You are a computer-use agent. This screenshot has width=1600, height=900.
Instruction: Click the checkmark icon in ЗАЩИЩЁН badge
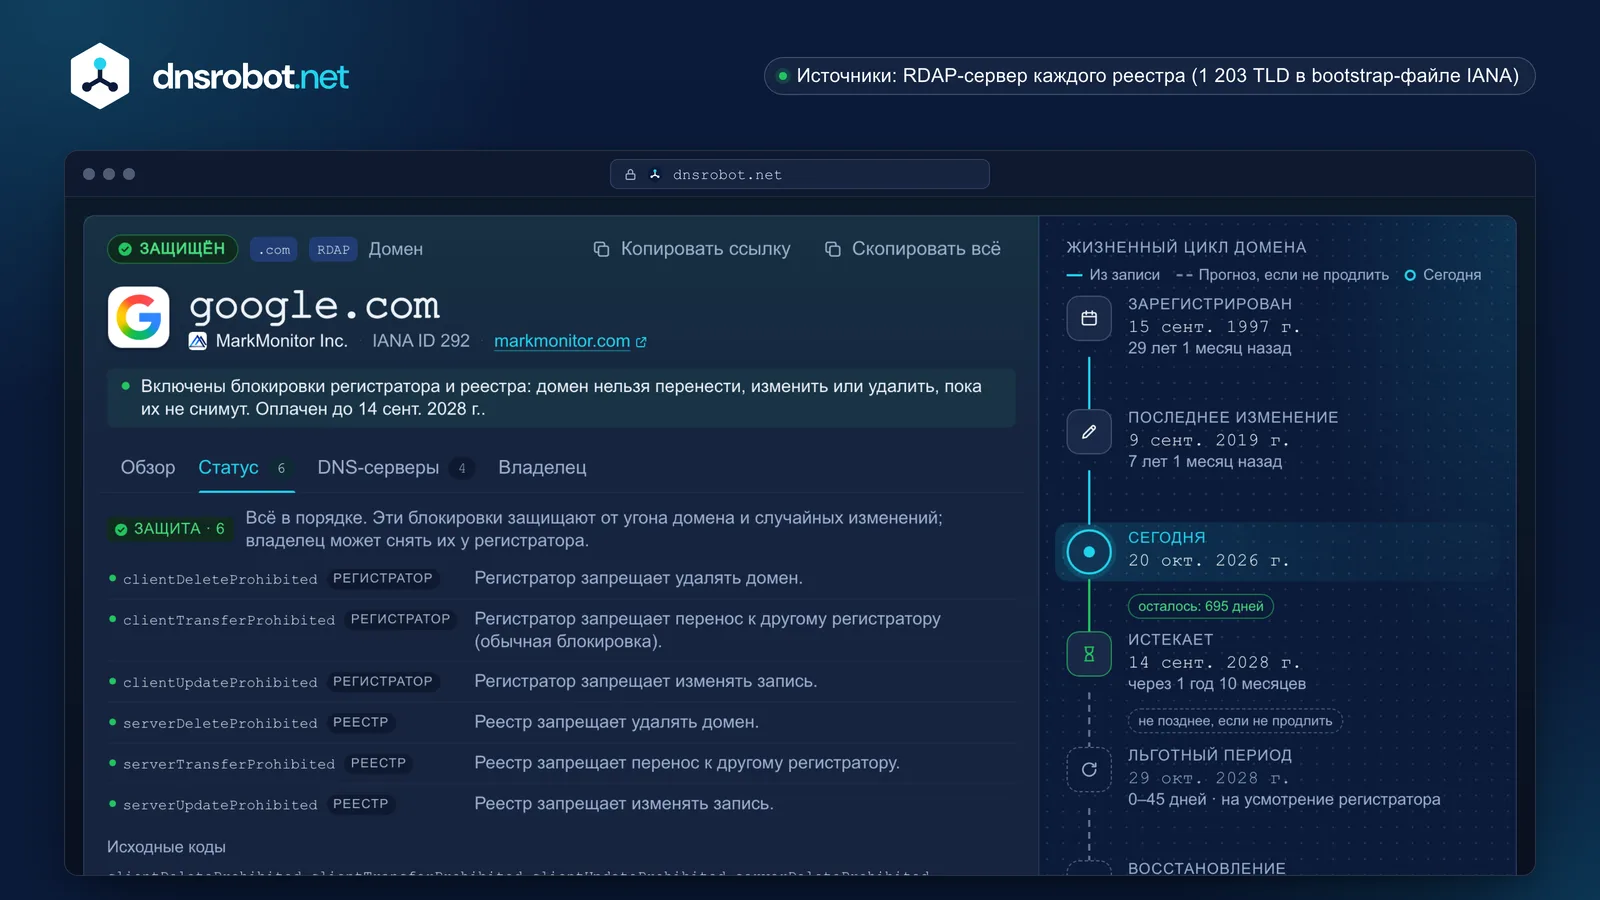(125, 249)
